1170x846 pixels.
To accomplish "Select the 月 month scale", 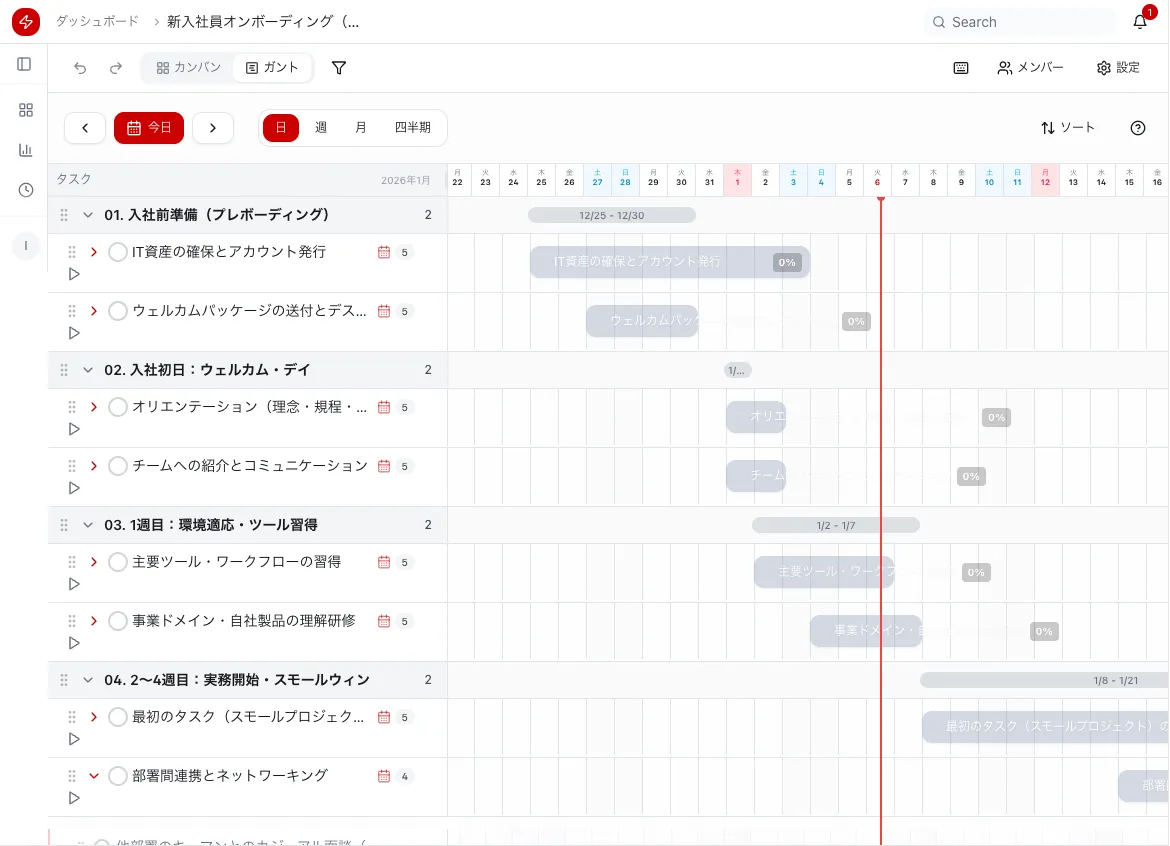I will (x=360, y=128).
